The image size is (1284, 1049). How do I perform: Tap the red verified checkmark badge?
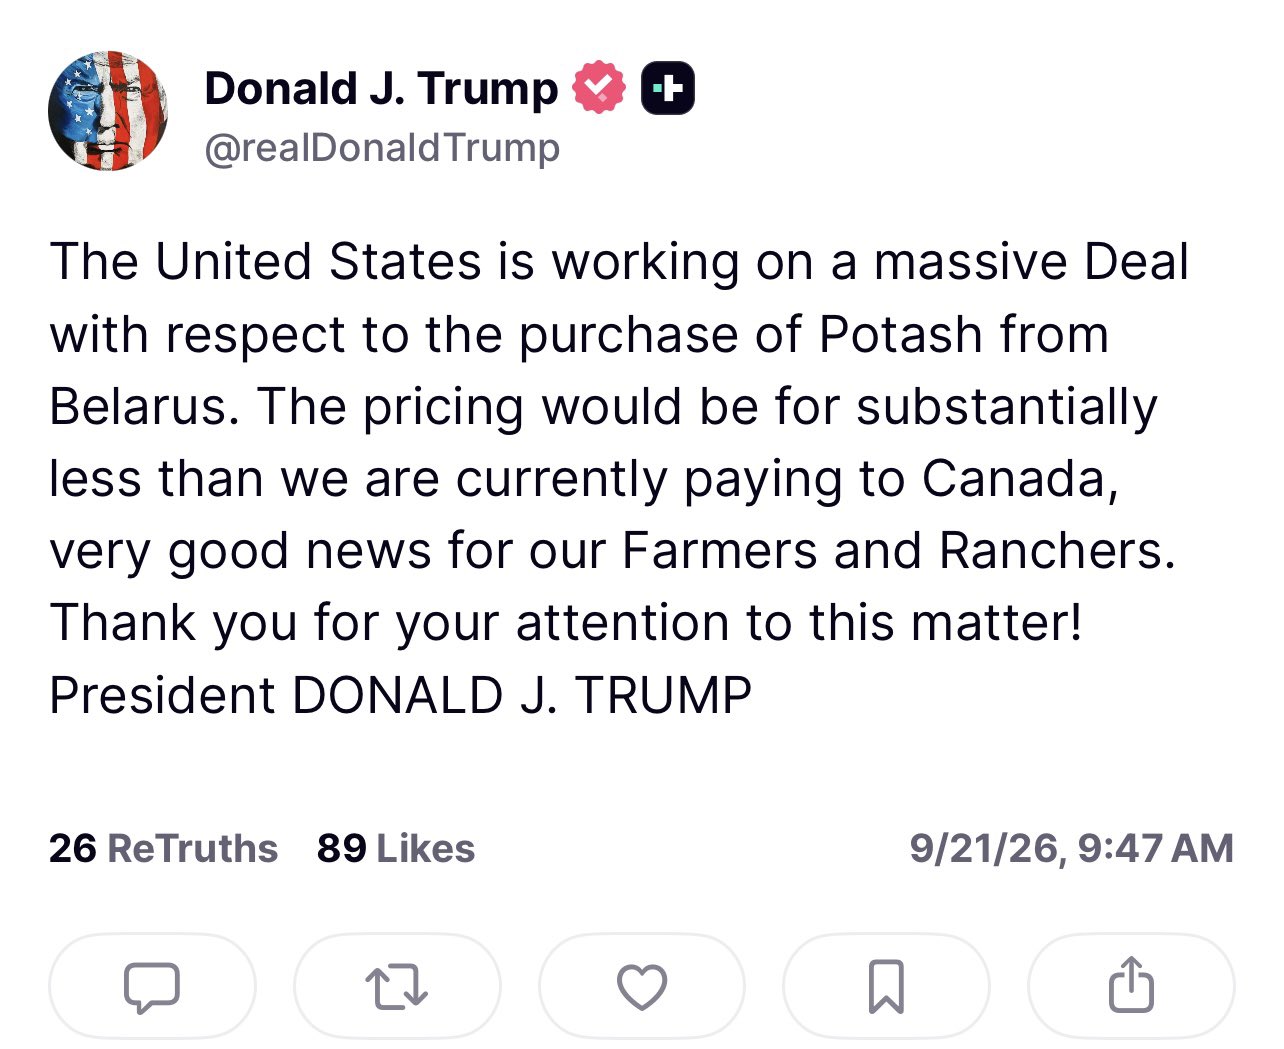pyautogui.click(x=598, y=88)
